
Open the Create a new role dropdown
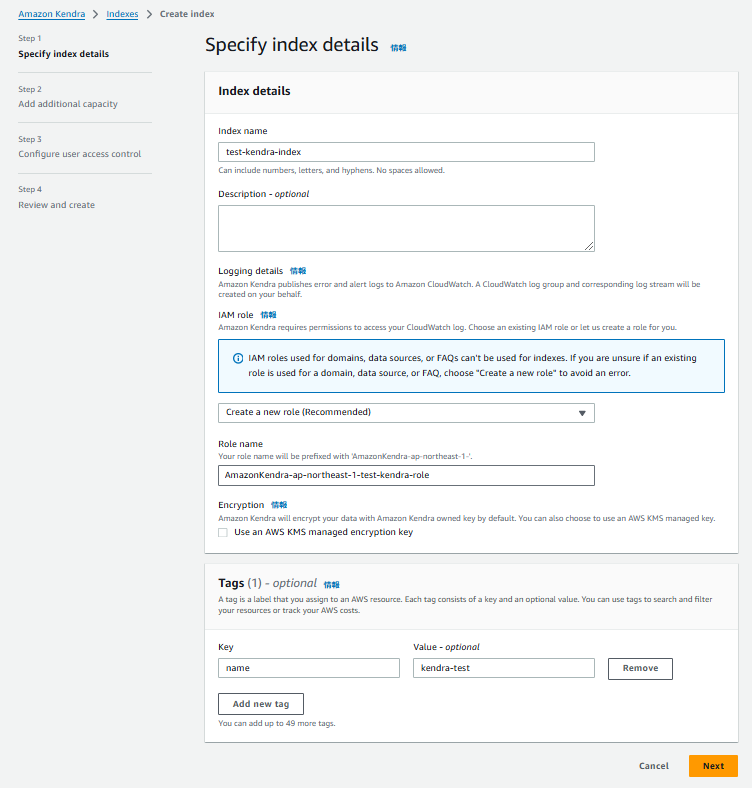point(406,413)
